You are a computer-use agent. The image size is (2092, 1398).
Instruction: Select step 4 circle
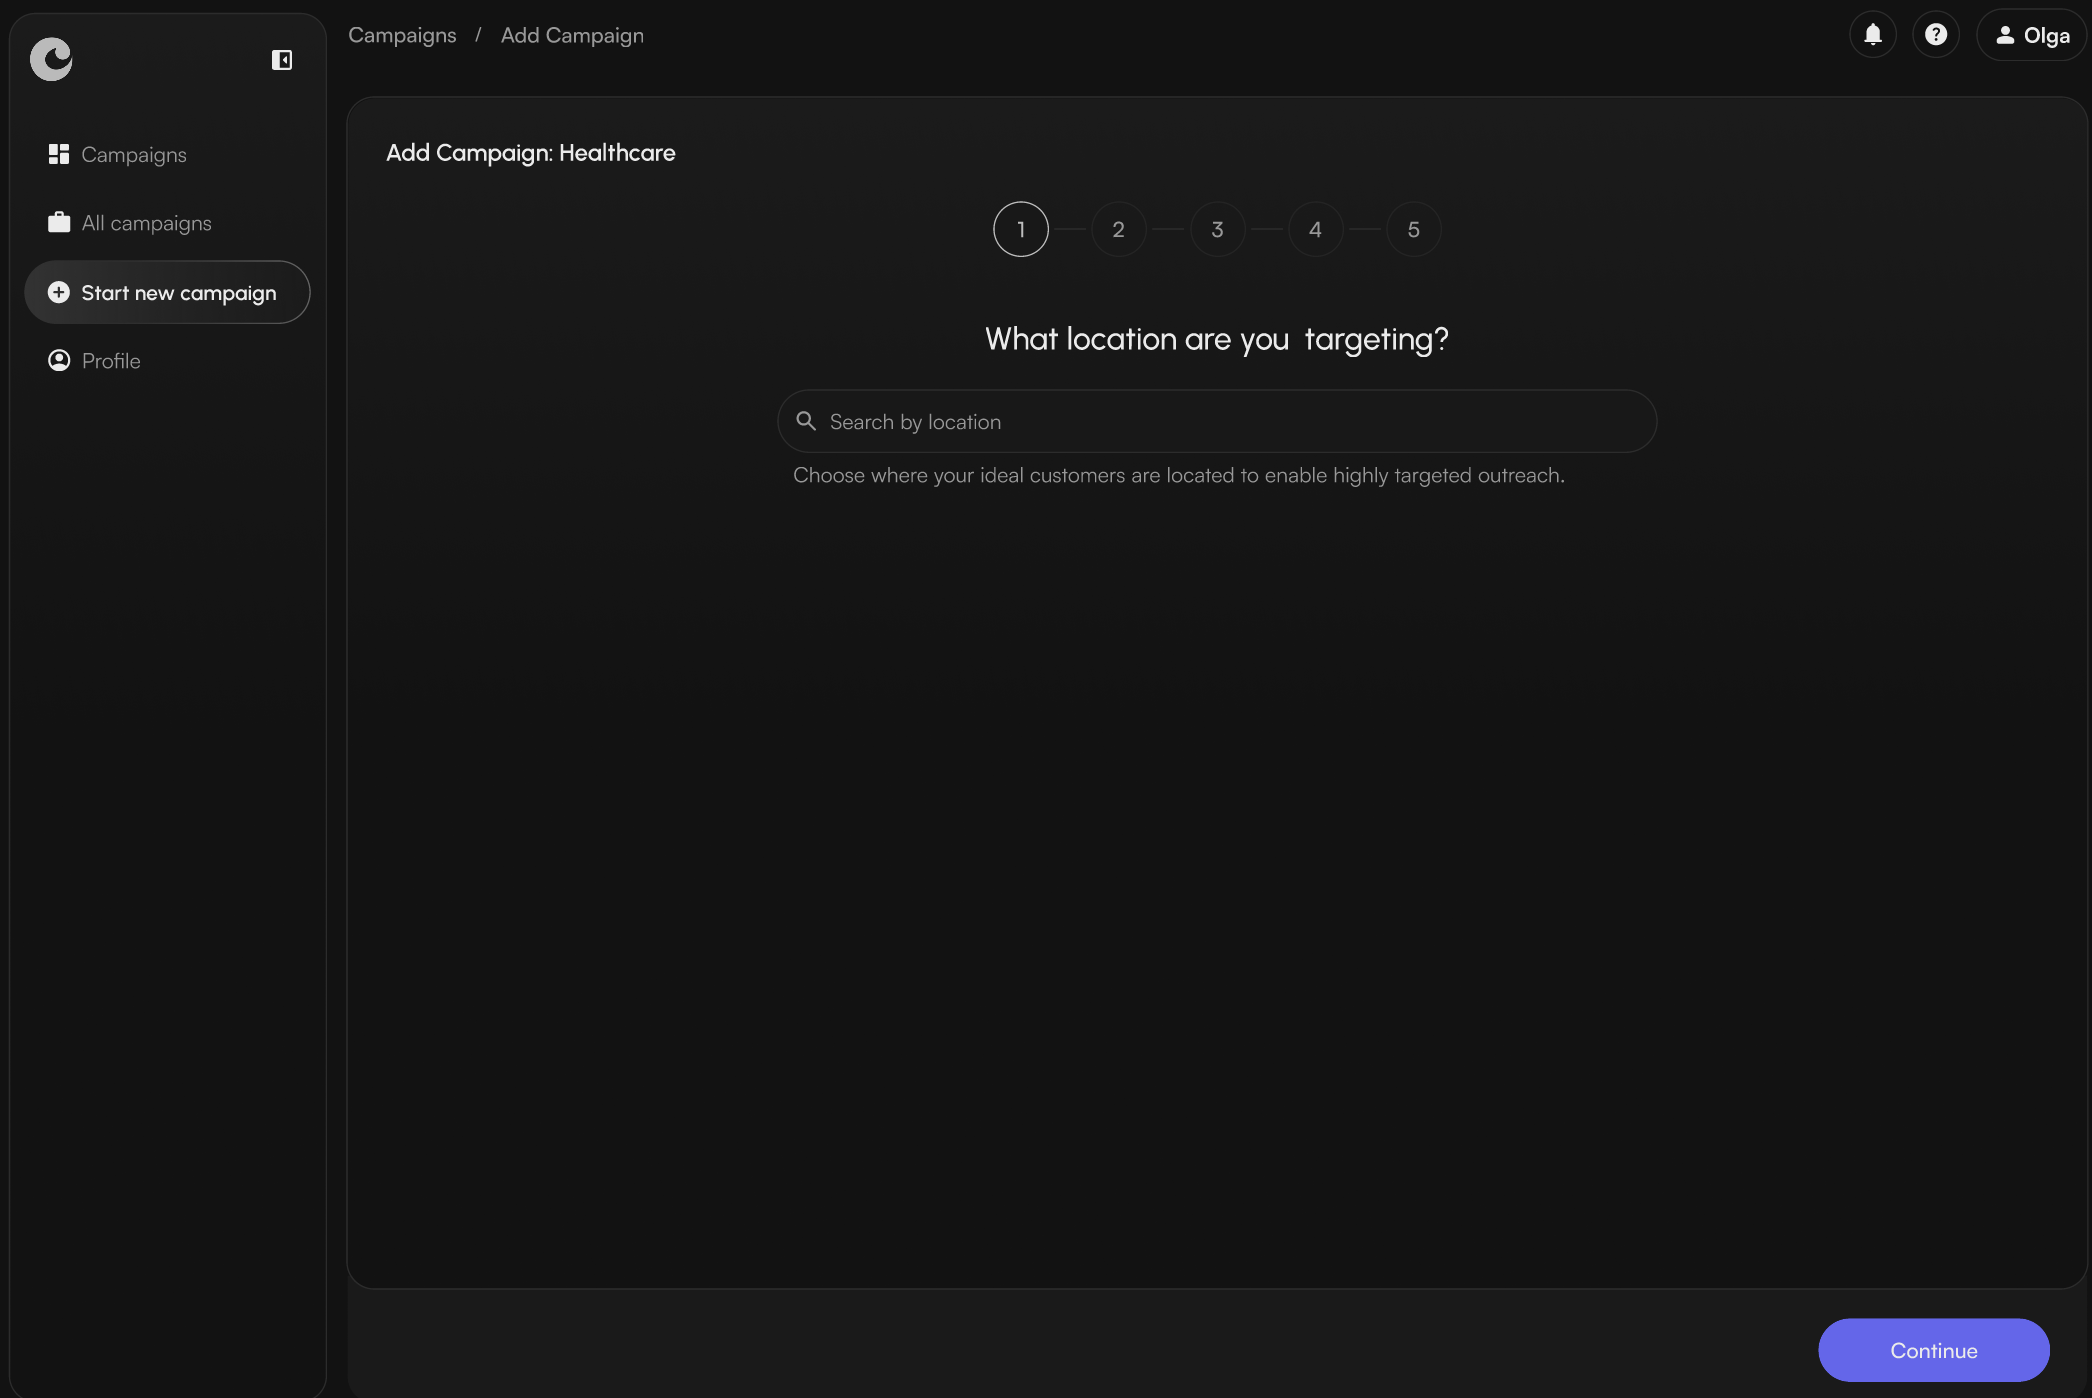(x=1315, y=229)
